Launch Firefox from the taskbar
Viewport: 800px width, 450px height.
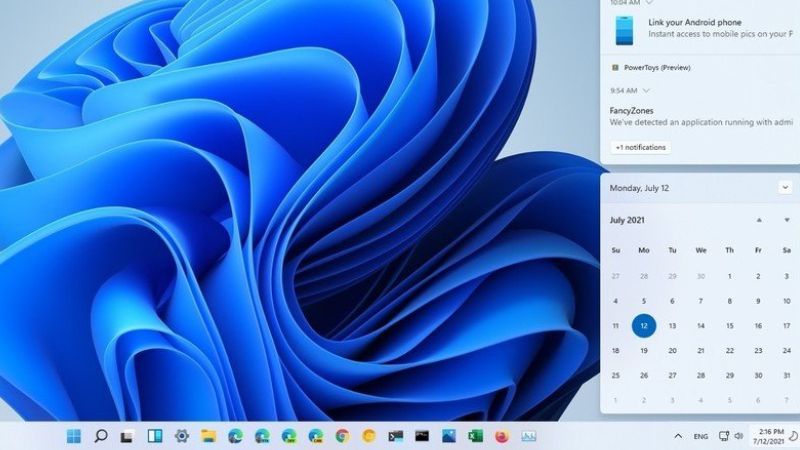coord(502,436)
